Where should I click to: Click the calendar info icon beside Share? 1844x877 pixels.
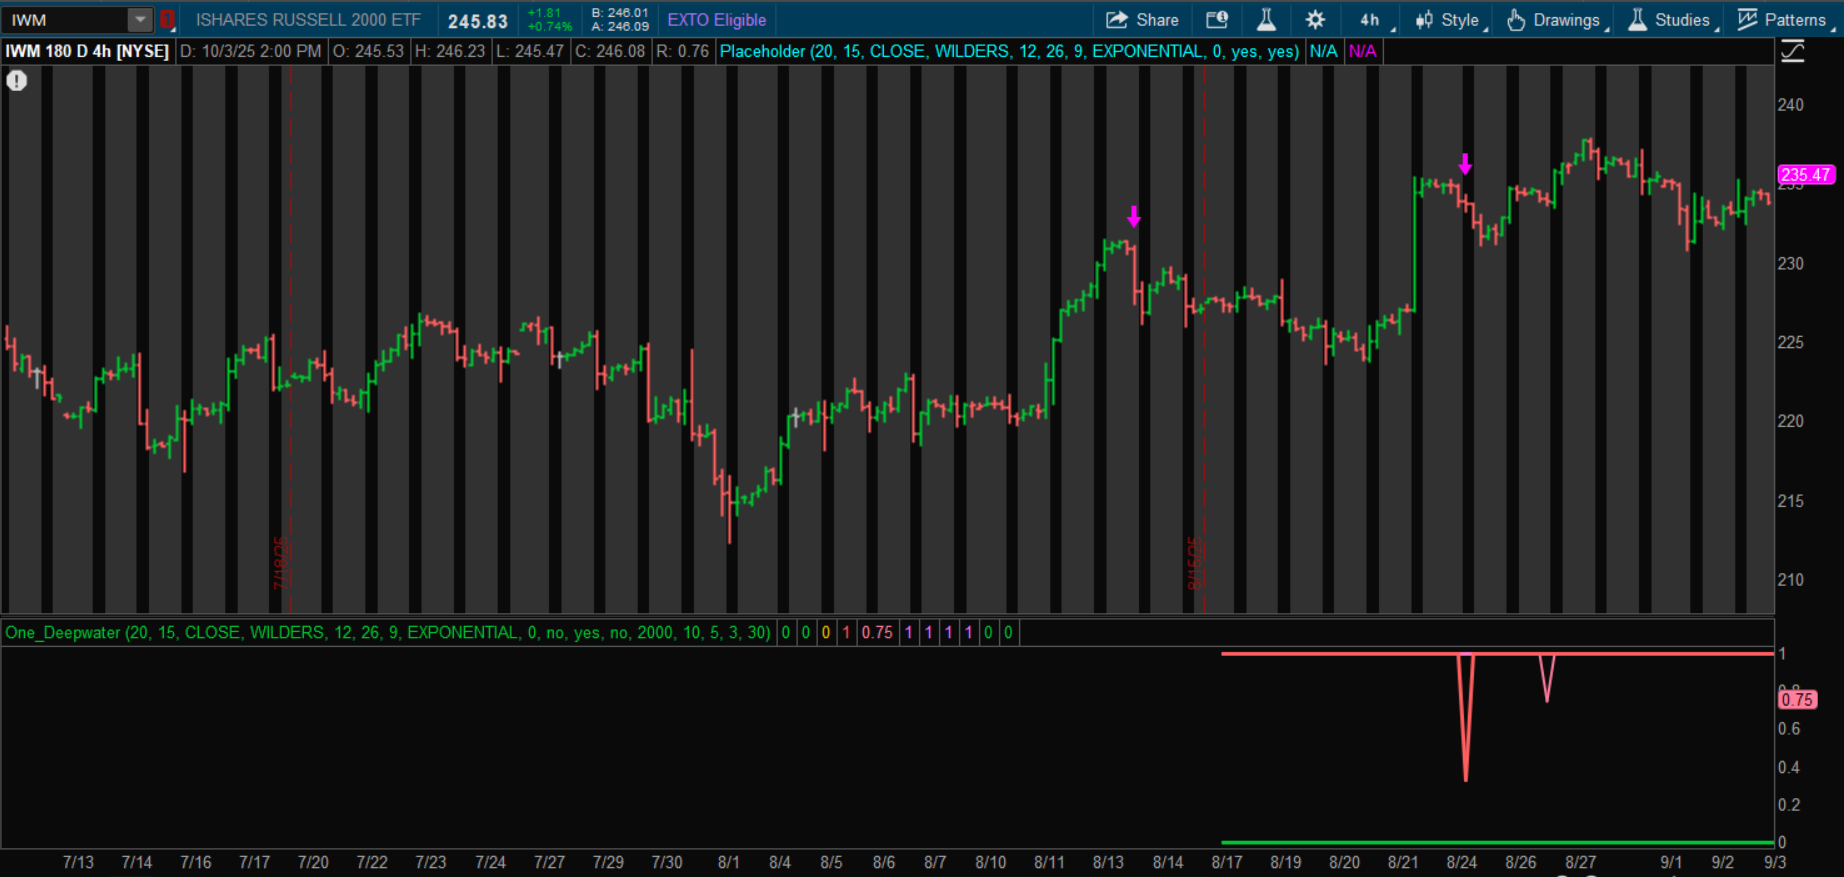[1217, 20]
